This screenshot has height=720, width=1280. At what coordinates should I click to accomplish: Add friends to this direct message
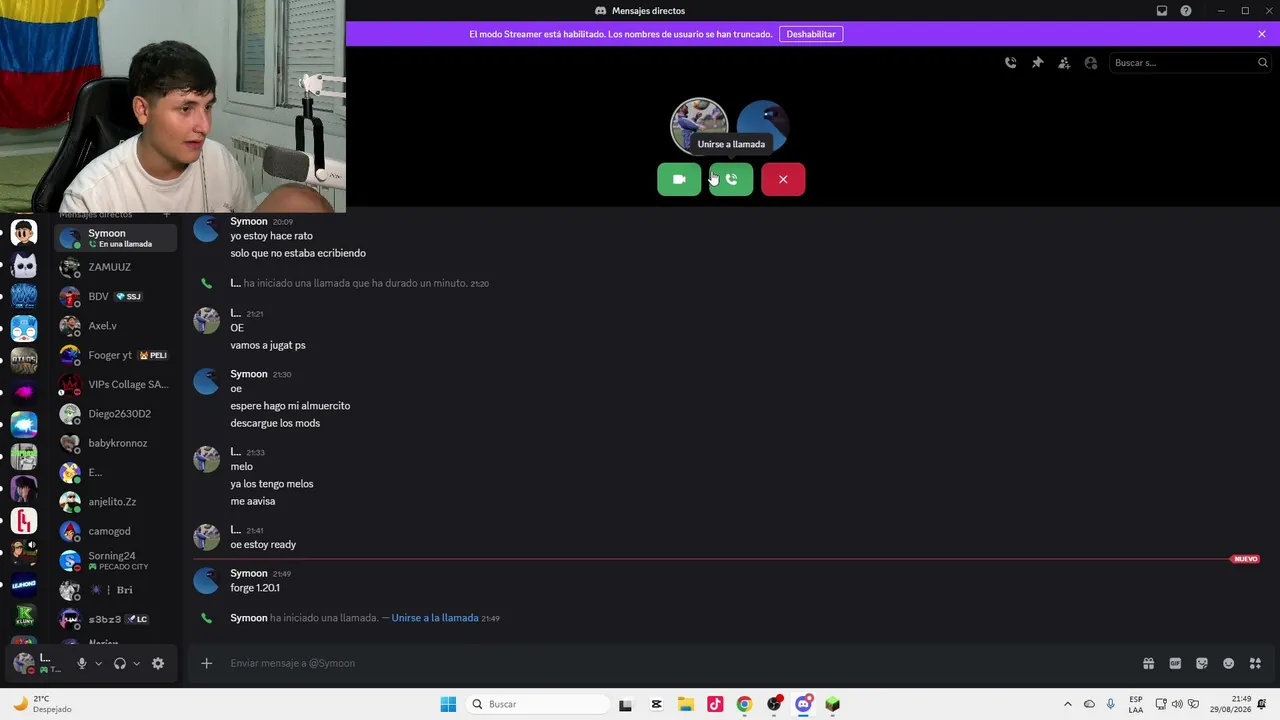point(1064,63)
